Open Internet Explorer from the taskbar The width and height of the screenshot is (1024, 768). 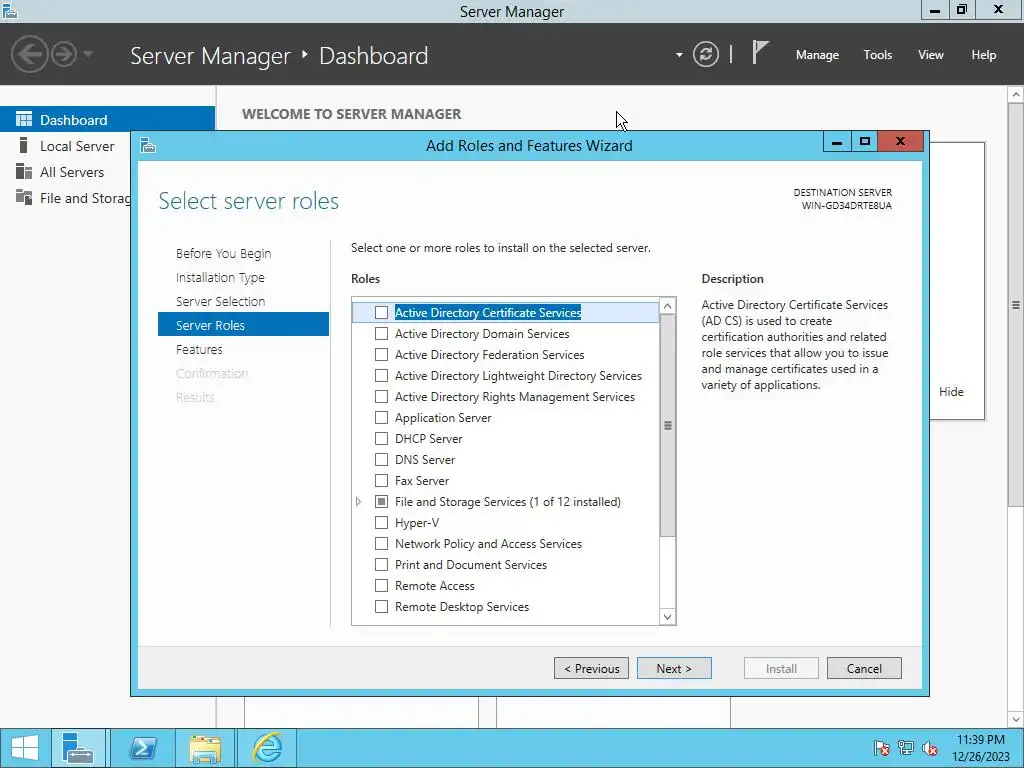coord(268,748)
